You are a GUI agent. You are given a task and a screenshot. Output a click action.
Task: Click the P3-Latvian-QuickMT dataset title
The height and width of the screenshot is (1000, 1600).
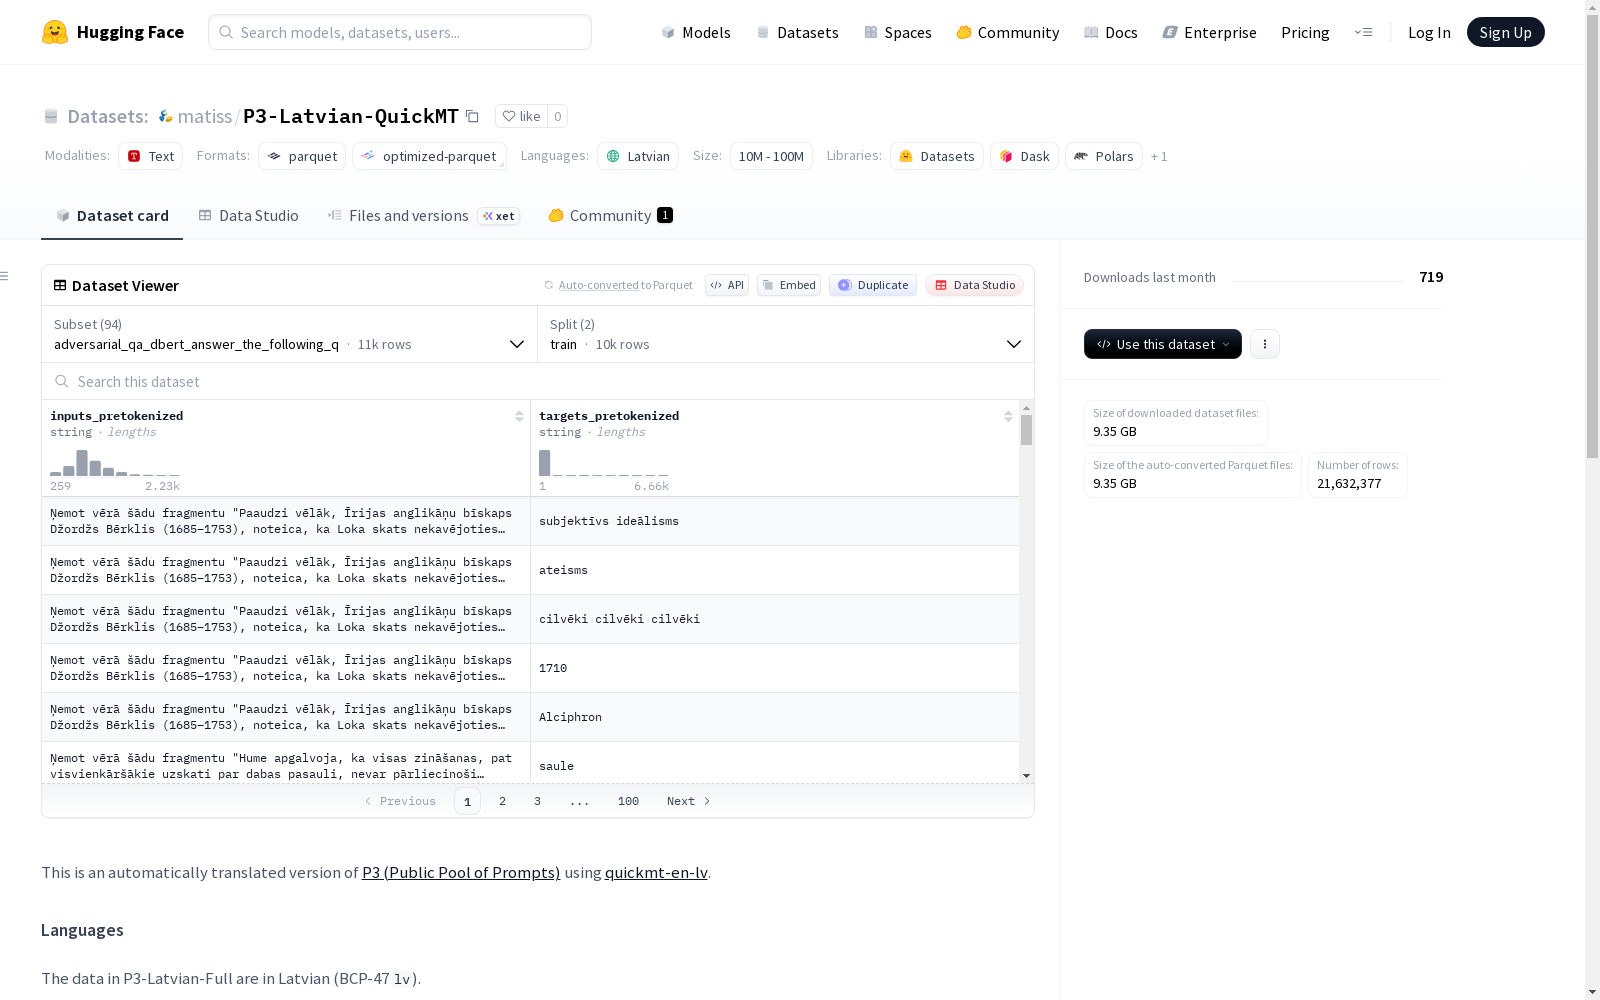pos(351,116)
